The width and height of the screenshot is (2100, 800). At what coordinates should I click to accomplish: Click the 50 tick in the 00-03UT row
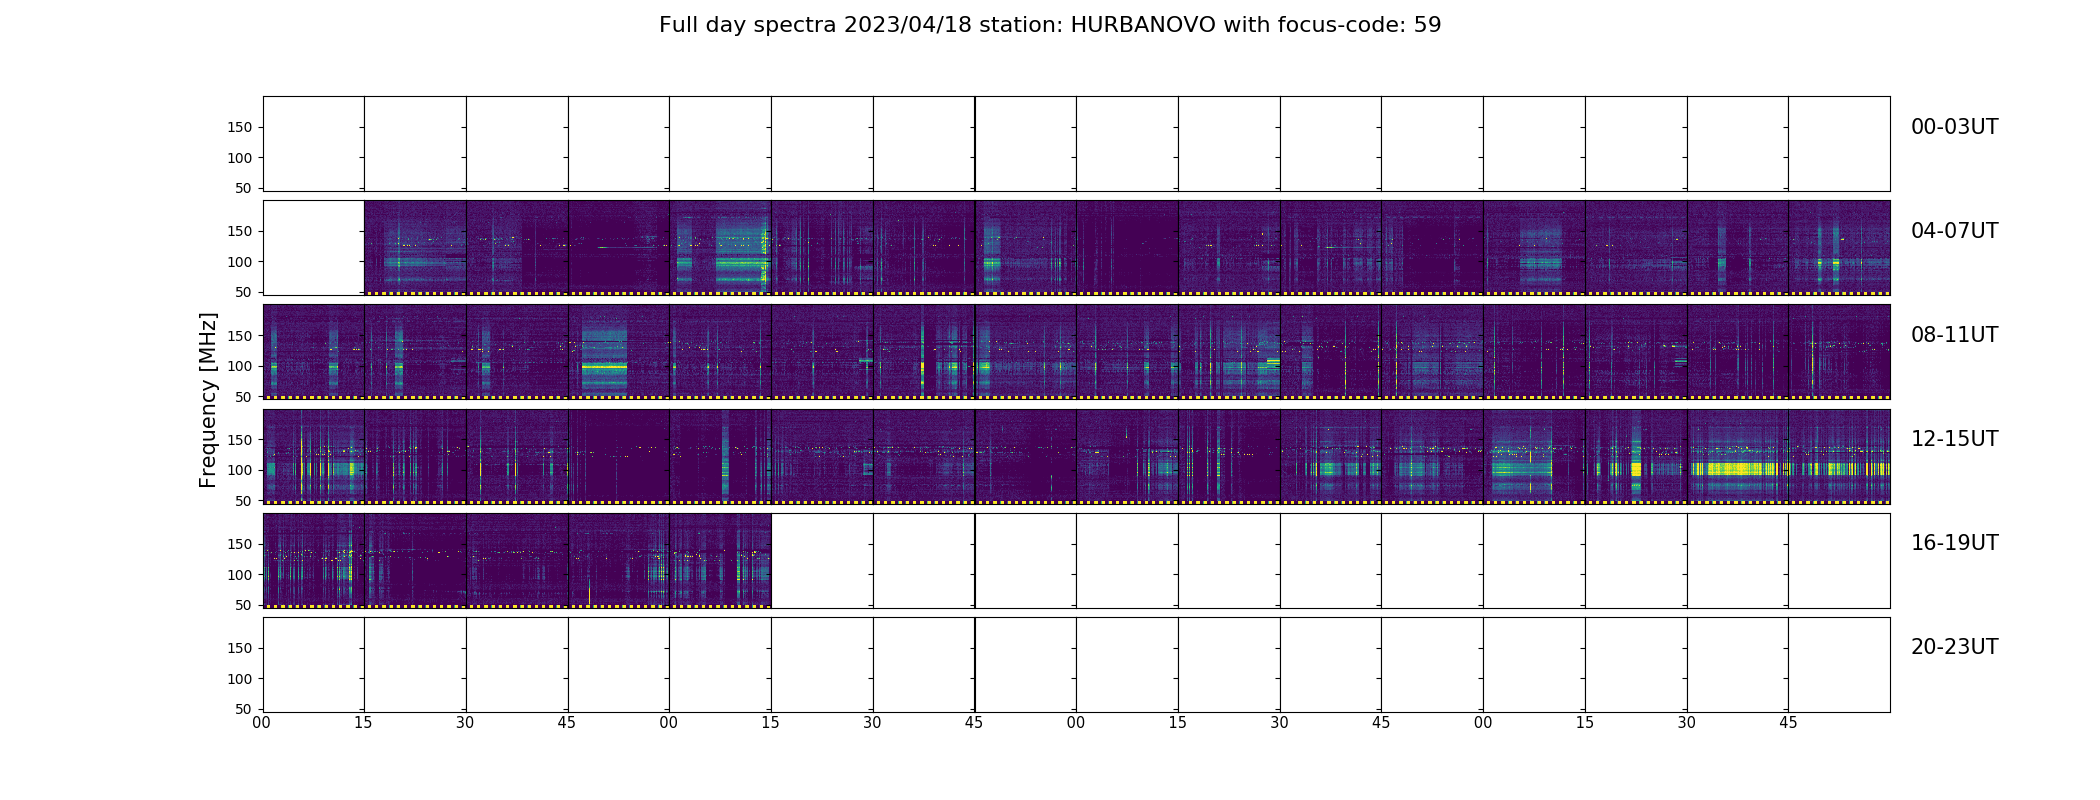244,188
